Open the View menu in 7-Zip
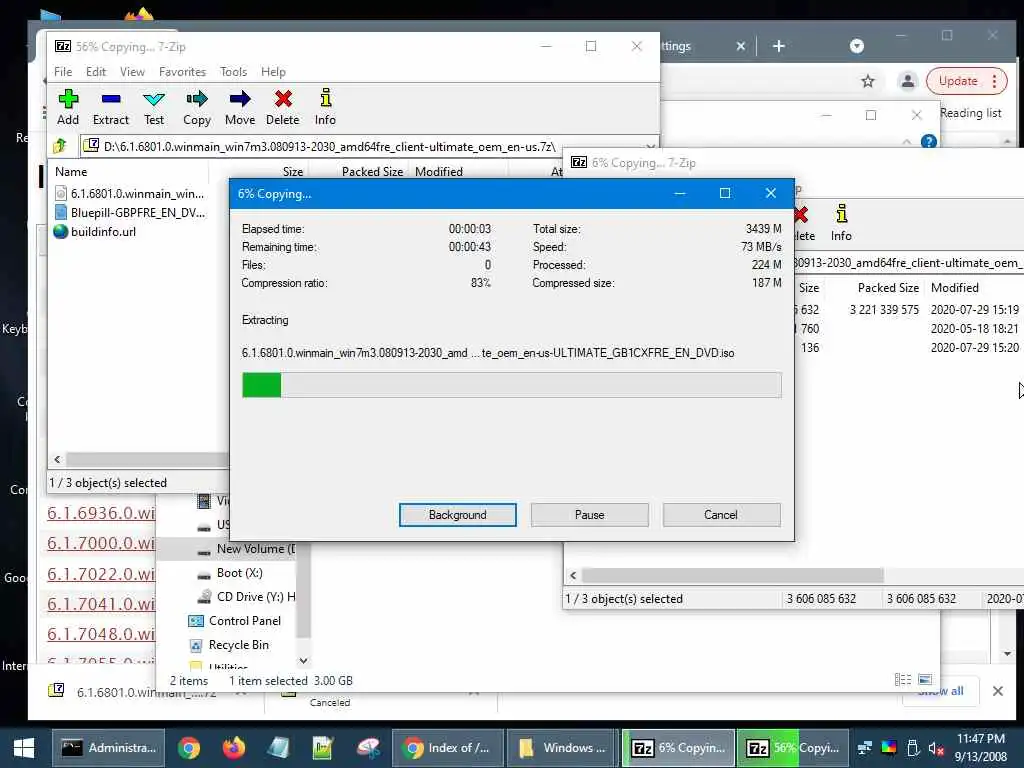The height and width of the screenshot is (768, 1024). pyautogui.click(x=132, y=72)
